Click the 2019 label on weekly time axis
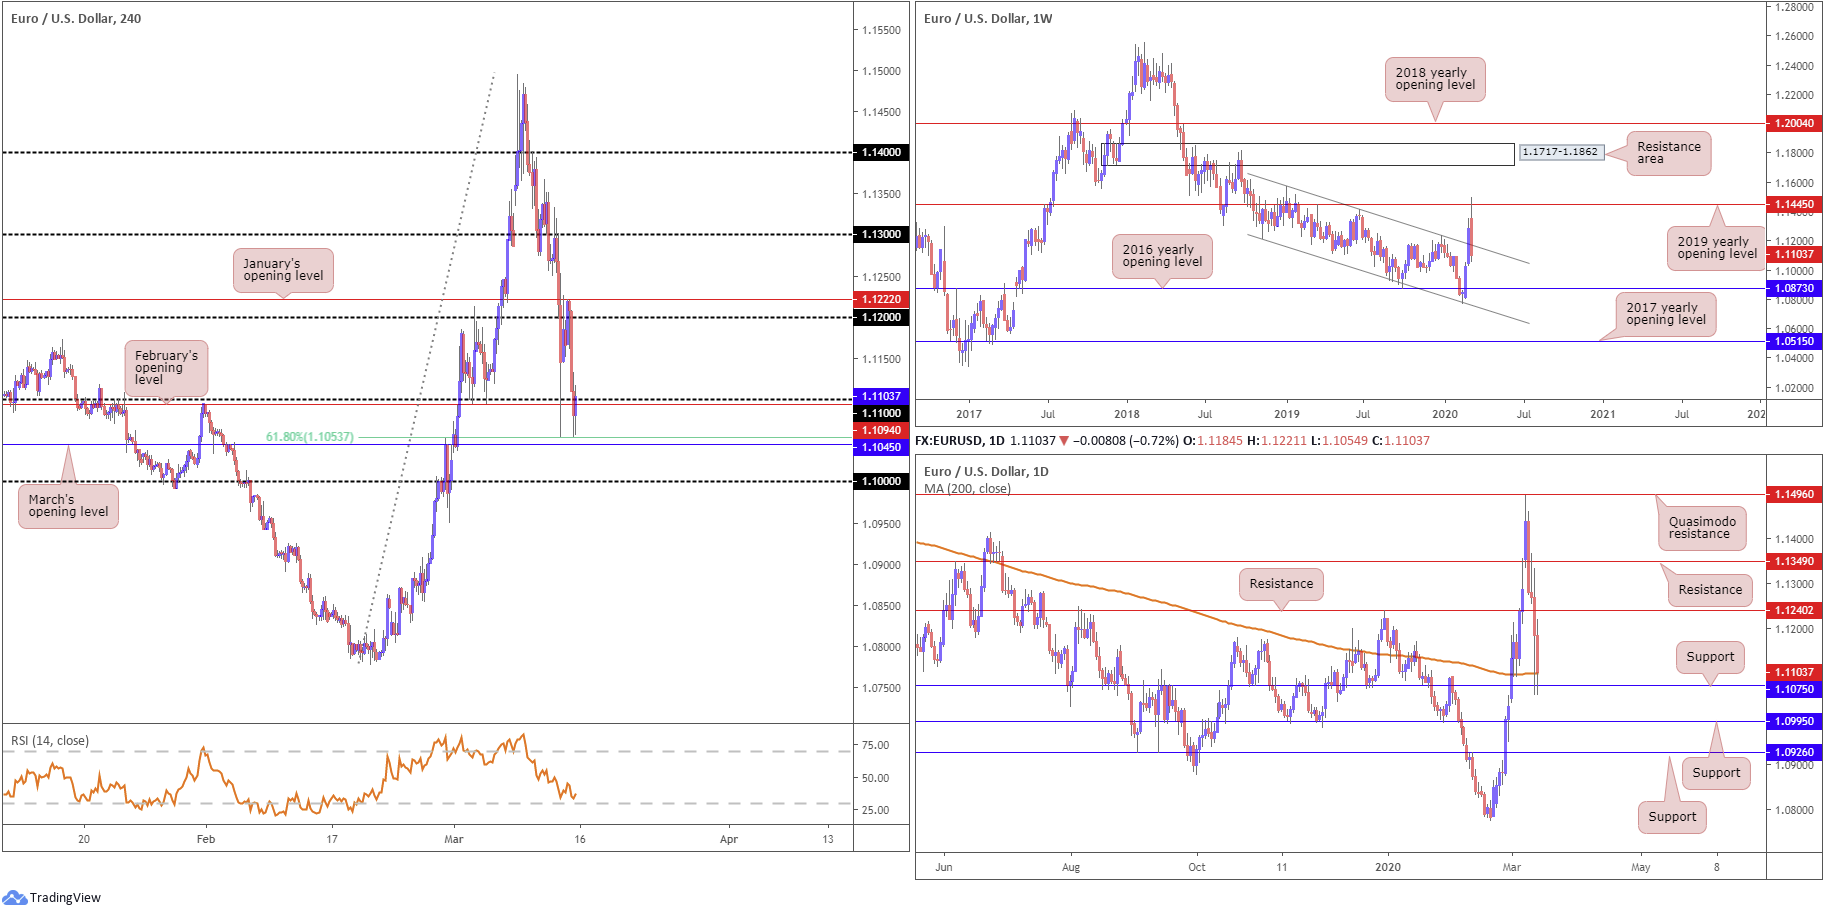The image size is (1824, 908). pos(1287,414)
